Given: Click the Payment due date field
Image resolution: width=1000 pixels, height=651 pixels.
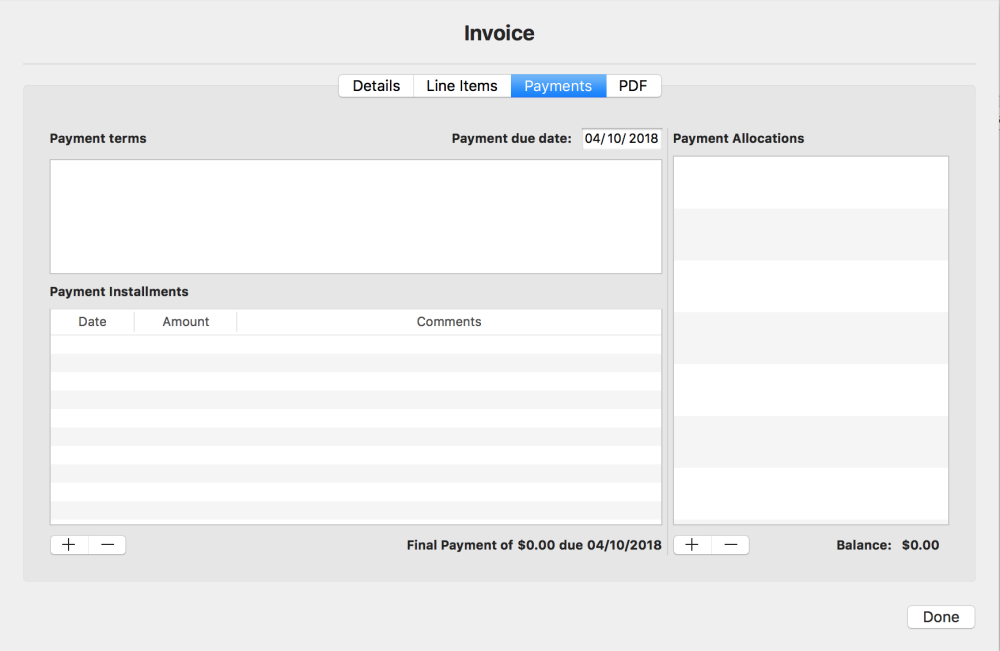Looking at the screenshot, I should coord(622,138).
